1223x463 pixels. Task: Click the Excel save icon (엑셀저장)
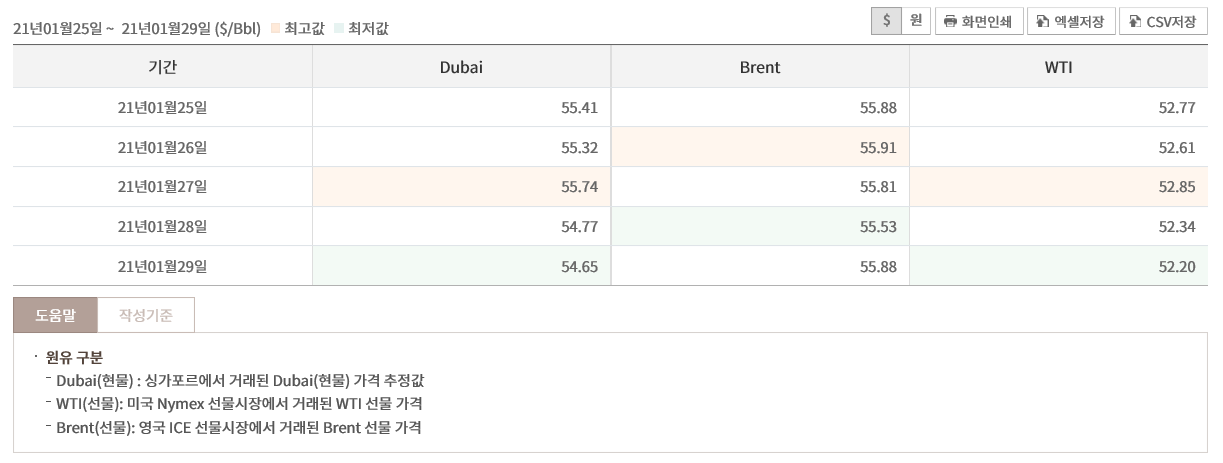pos(1042,21)
